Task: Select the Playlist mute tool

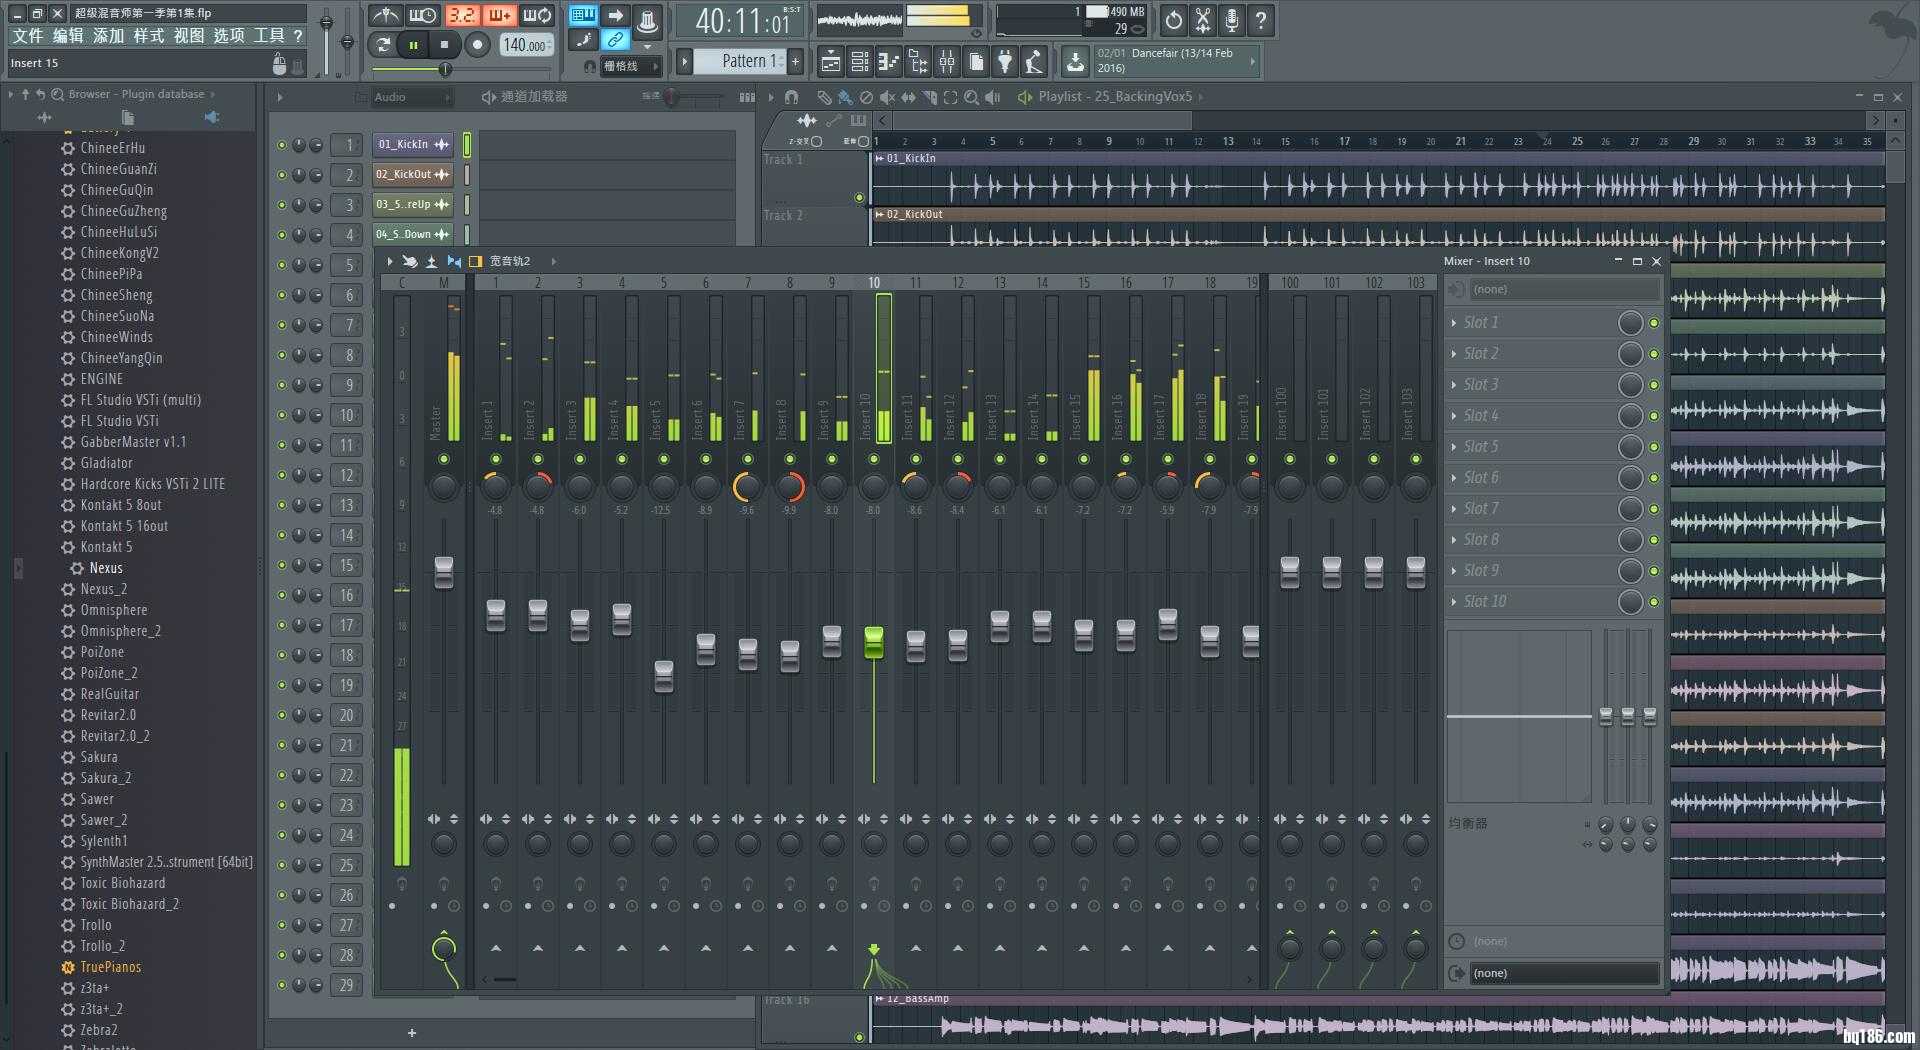Action: point(887,97)
